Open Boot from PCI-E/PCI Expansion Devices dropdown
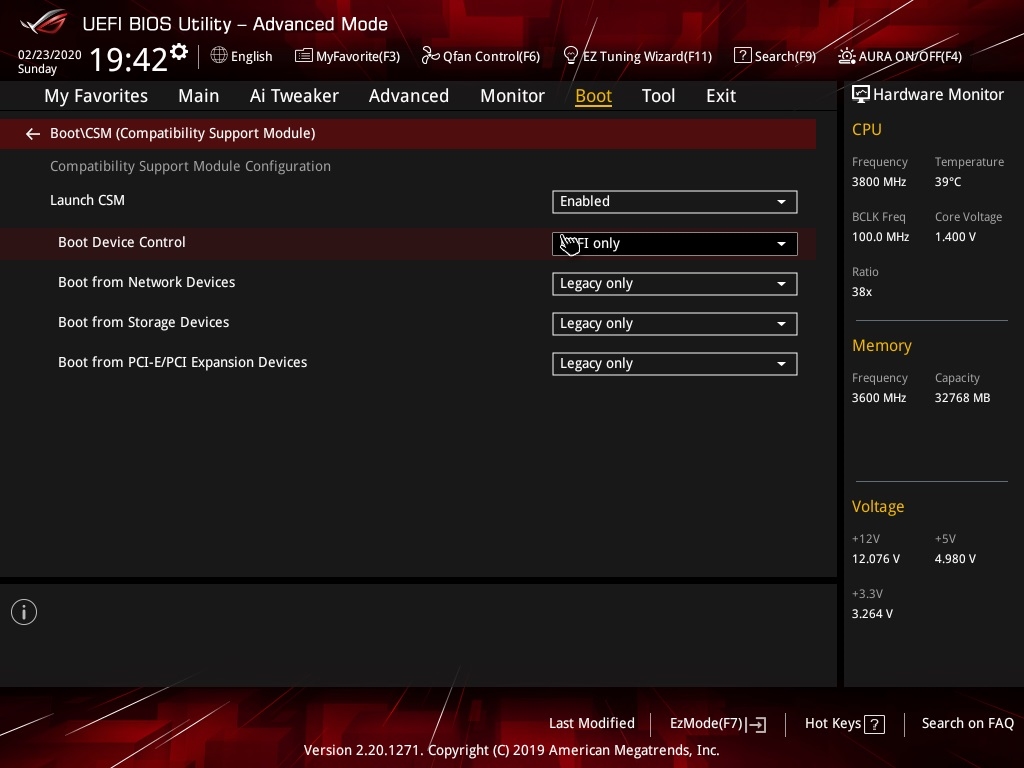This screenshot has width=1024, height=768. point(675,364)
